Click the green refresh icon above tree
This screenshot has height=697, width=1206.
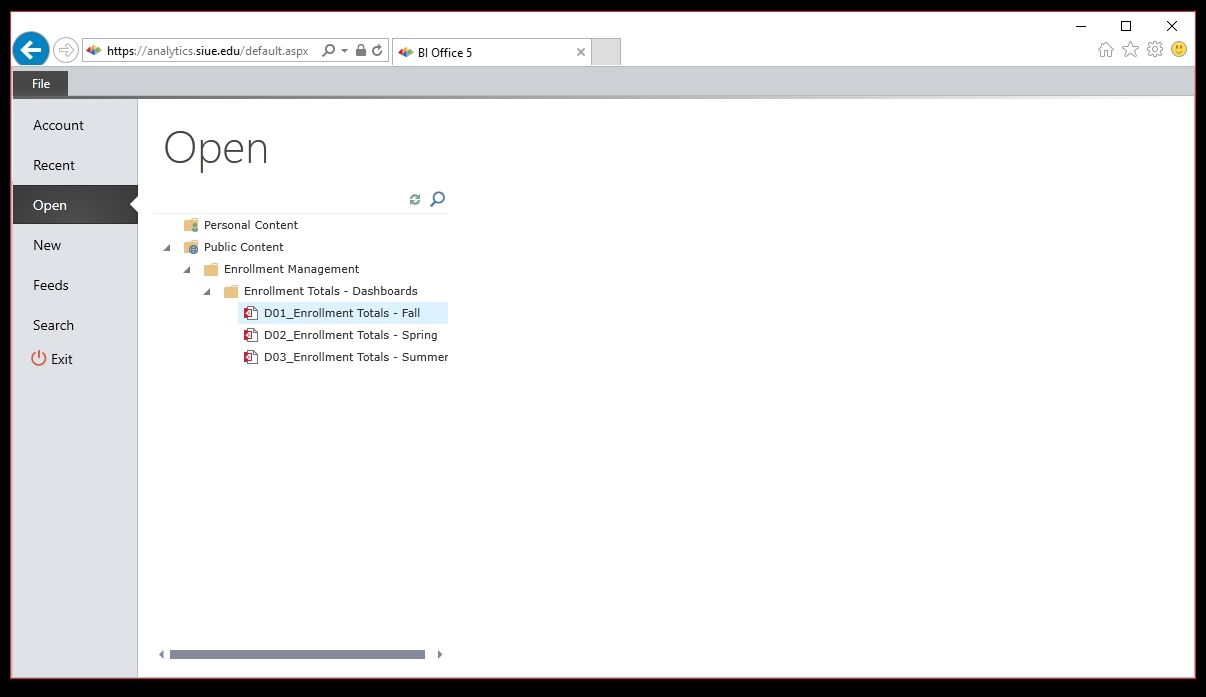(415, 200)
